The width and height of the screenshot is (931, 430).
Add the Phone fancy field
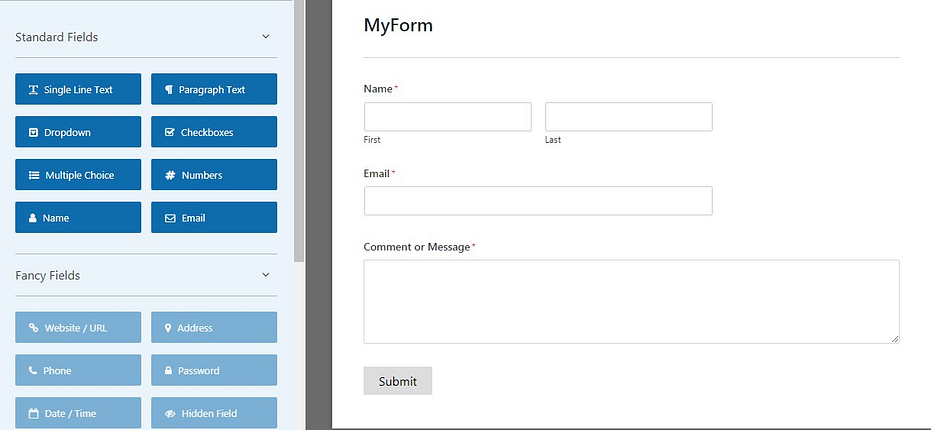pos(78,370)
